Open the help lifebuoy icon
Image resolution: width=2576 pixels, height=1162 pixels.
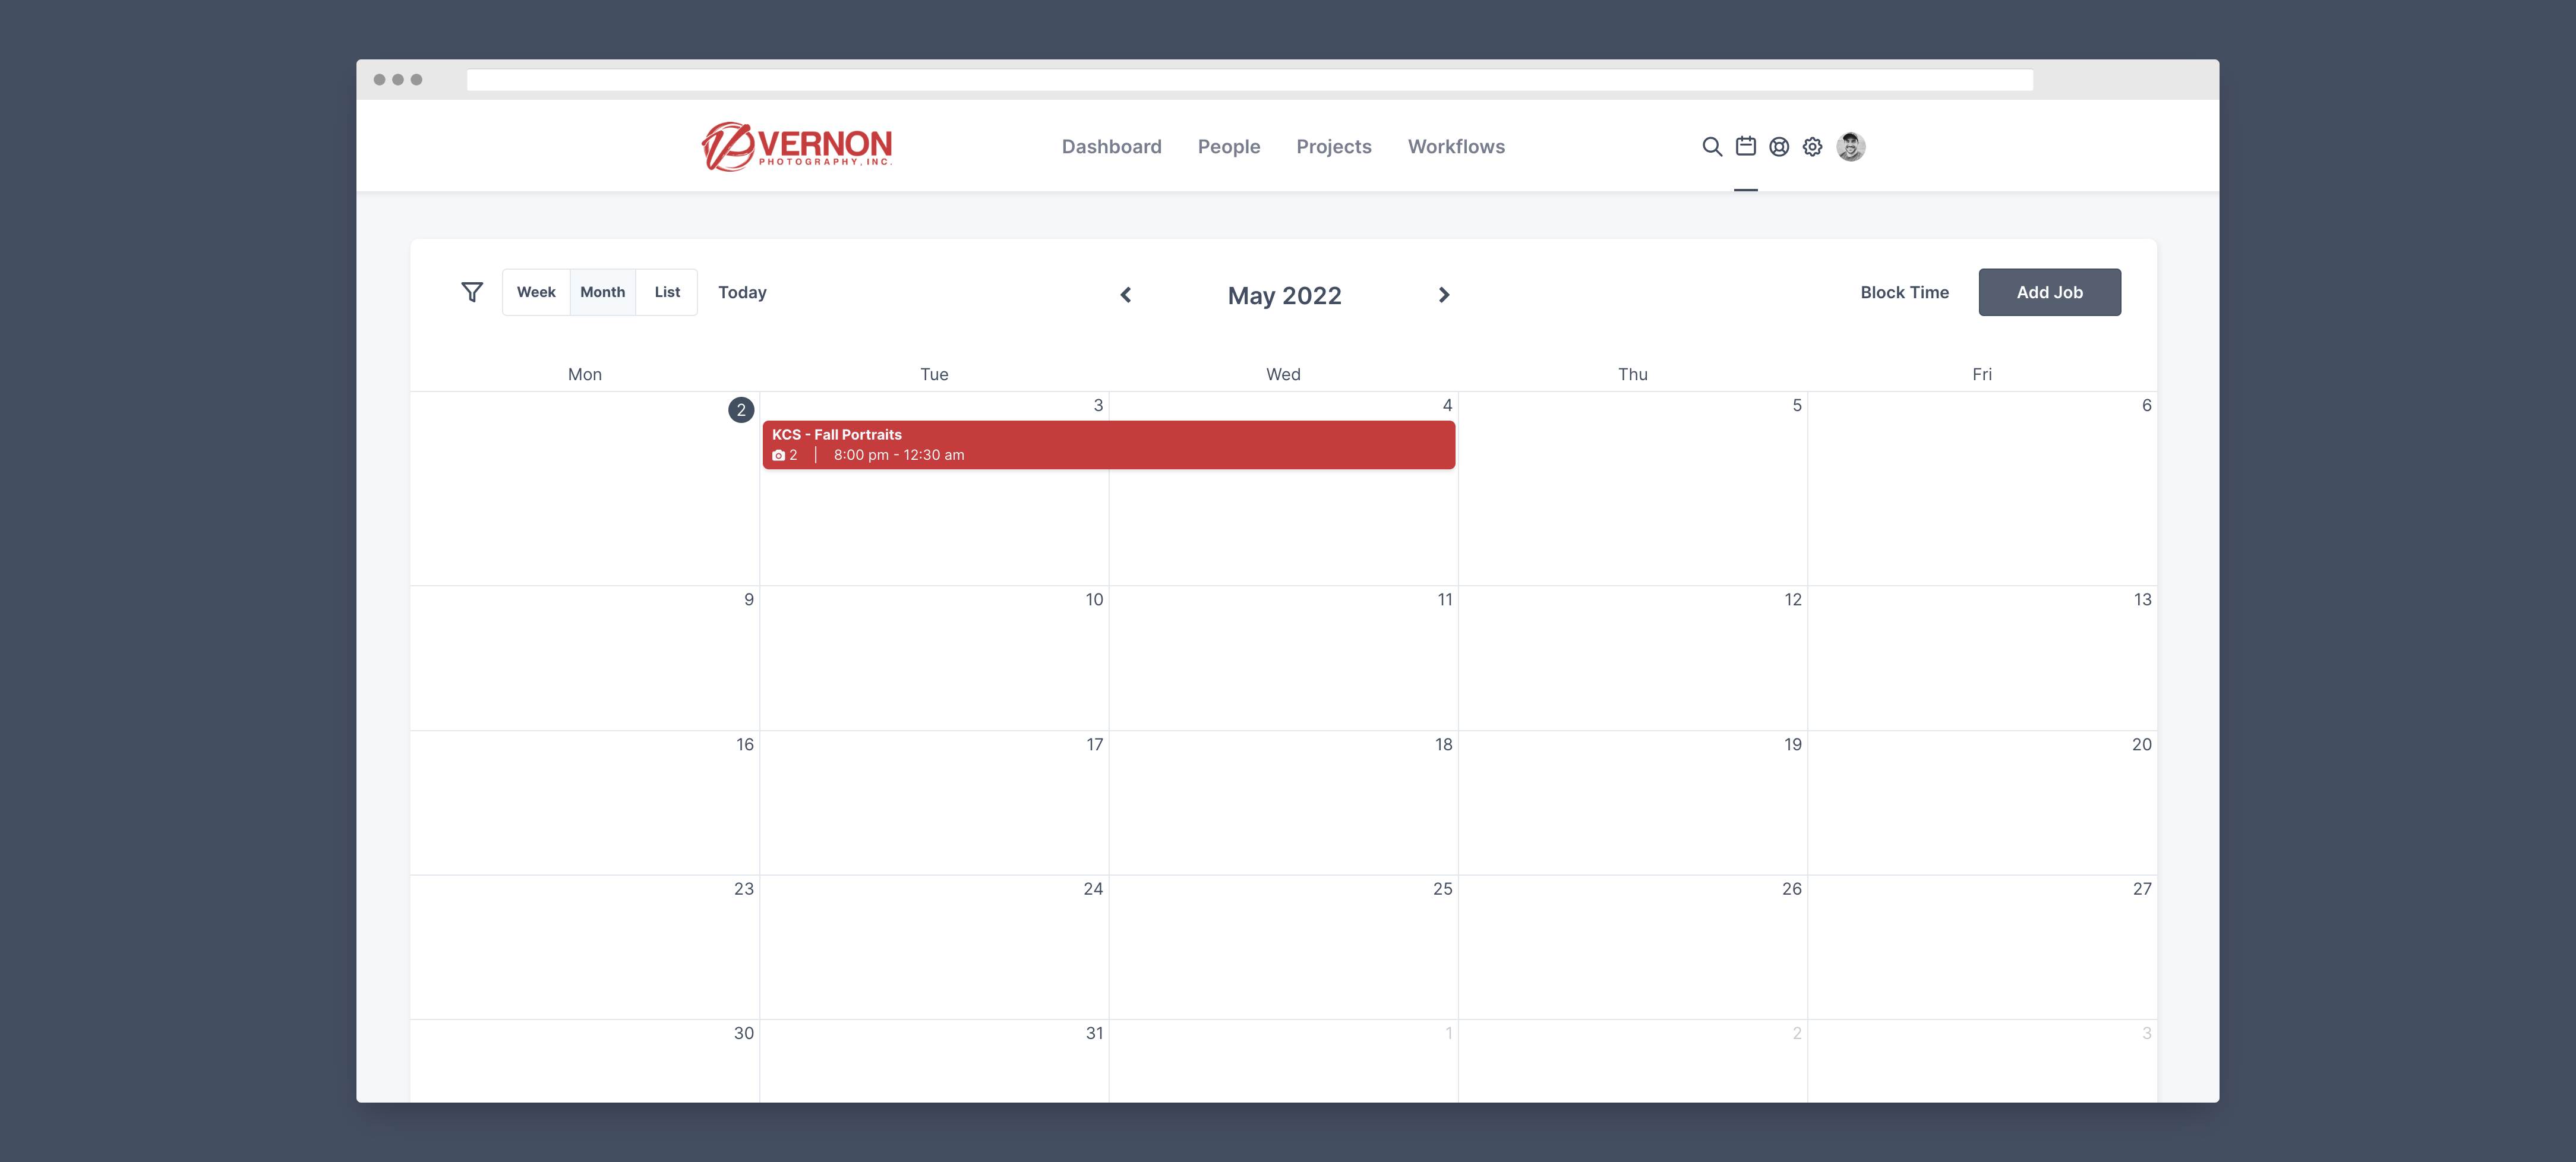[x=1779, y=147]
